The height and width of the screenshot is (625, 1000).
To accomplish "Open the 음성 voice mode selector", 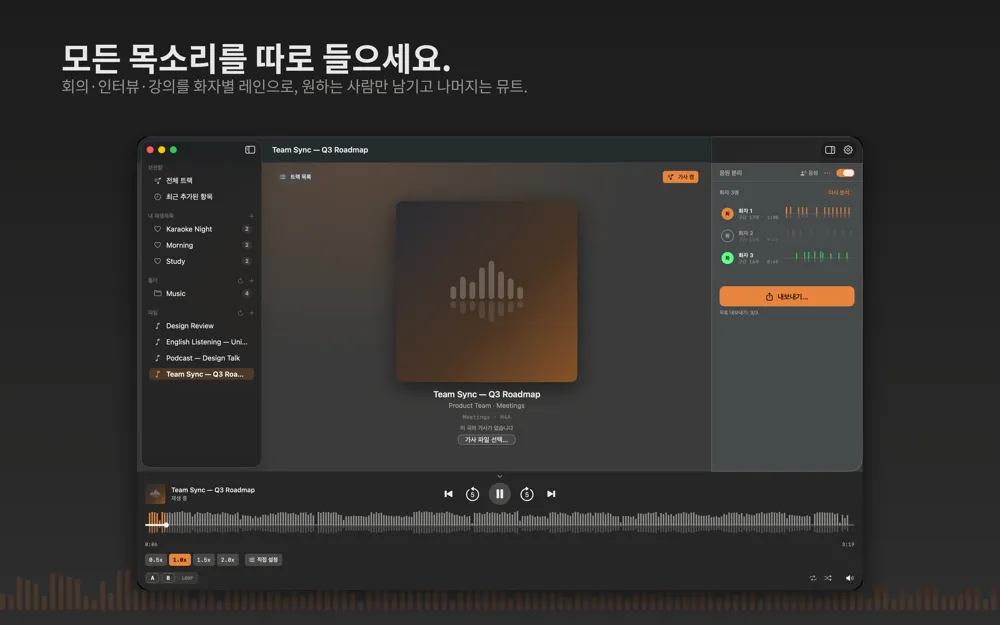I will click(x=809, y=173).
